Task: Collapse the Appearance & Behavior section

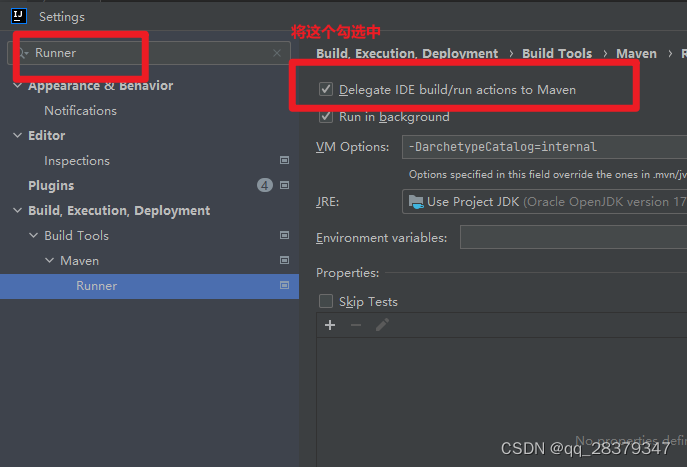Action: coord(18,85)
